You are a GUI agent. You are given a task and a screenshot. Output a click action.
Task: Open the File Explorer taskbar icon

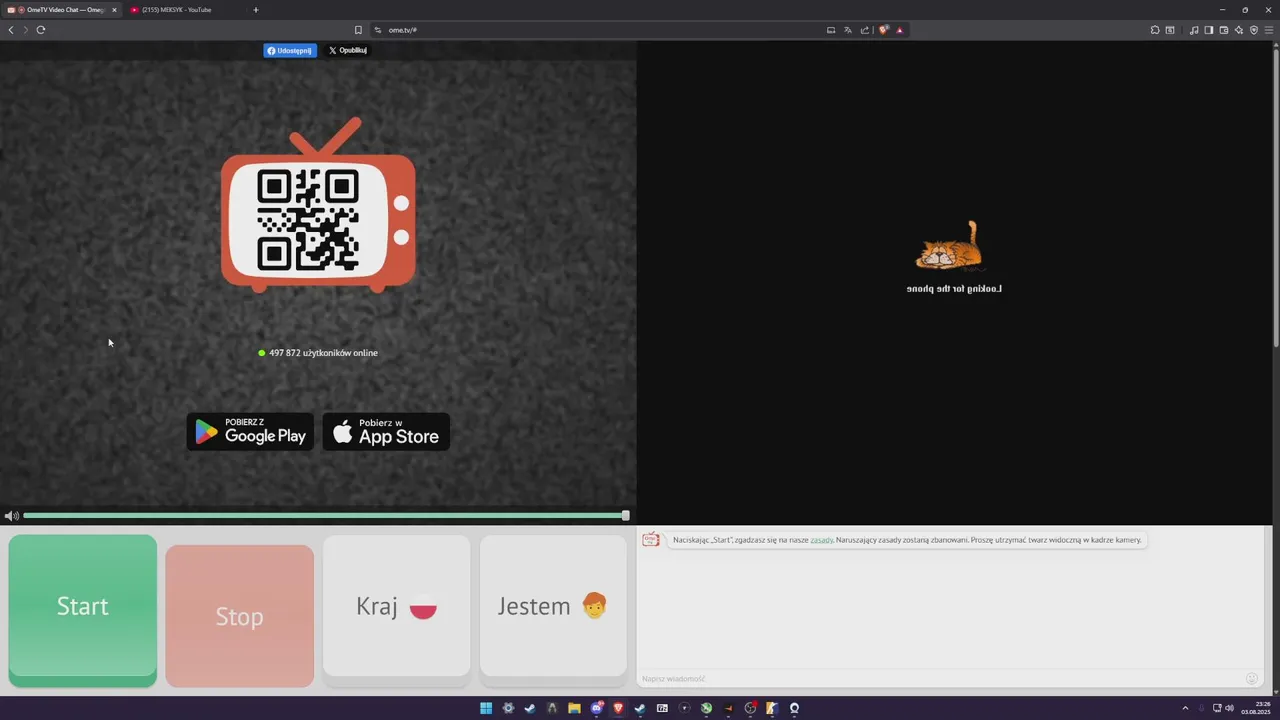click(x=574, y=708)
